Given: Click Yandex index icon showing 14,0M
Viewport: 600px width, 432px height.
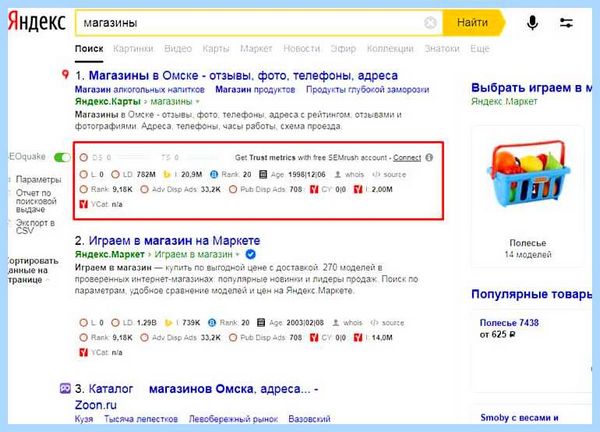Looking at the screenshot, I should [358, 337].
